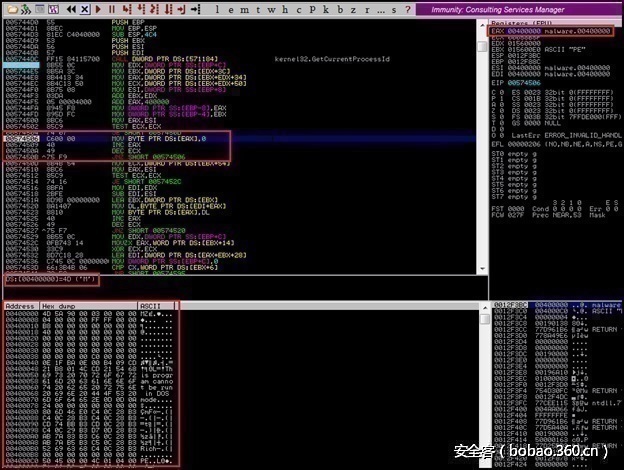Open Patches window with 'P' button

click(x=309, y=8)
